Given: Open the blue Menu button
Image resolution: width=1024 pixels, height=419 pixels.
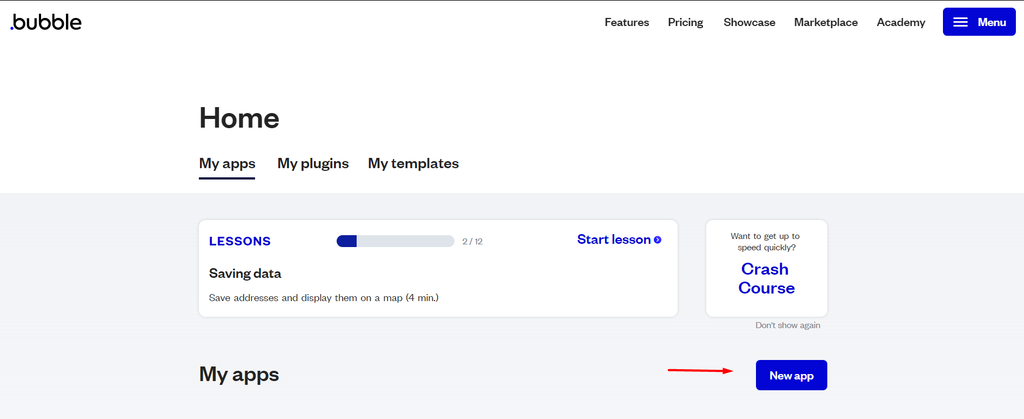Looking at the screenshot, I should point(979,22).
